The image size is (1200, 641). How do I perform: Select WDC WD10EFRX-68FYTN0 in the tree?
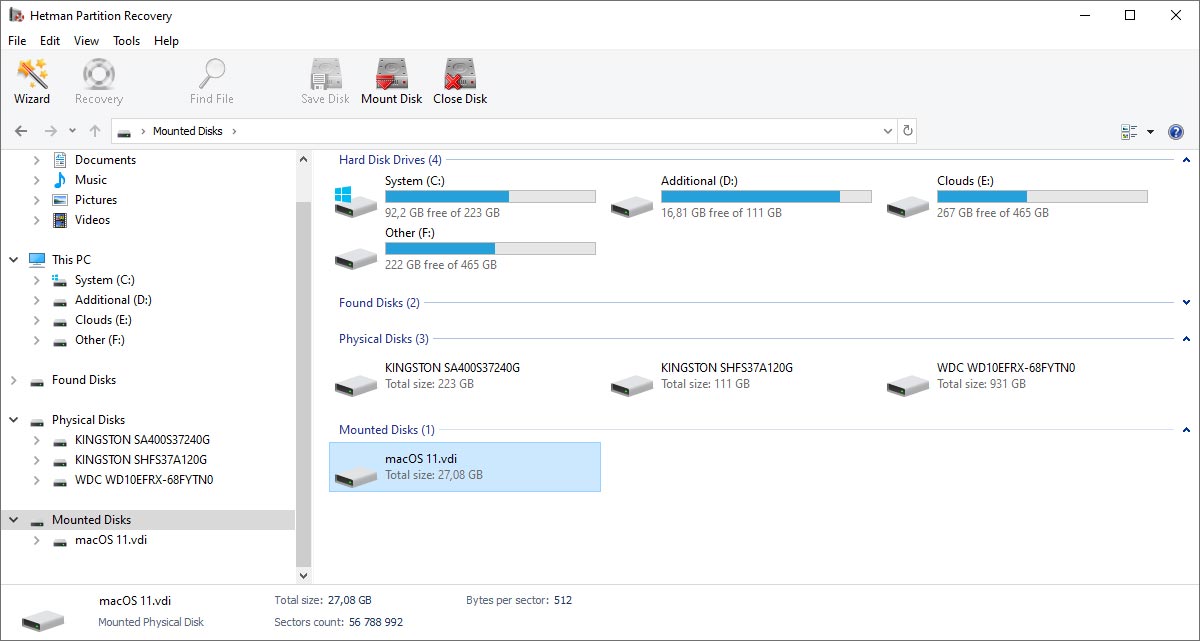[x=144, y=480]
